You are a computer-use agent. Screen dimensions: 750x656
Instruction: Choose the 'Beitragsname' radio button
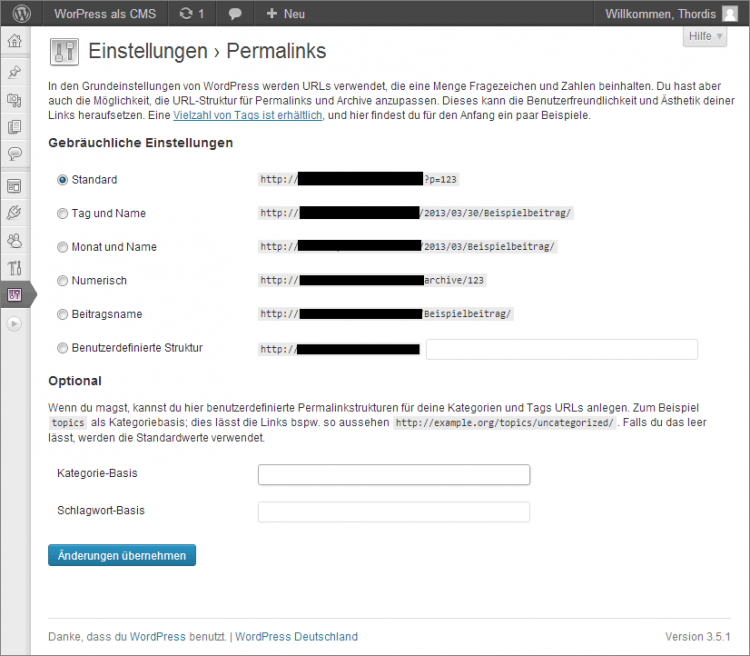(x=63, y=314)
